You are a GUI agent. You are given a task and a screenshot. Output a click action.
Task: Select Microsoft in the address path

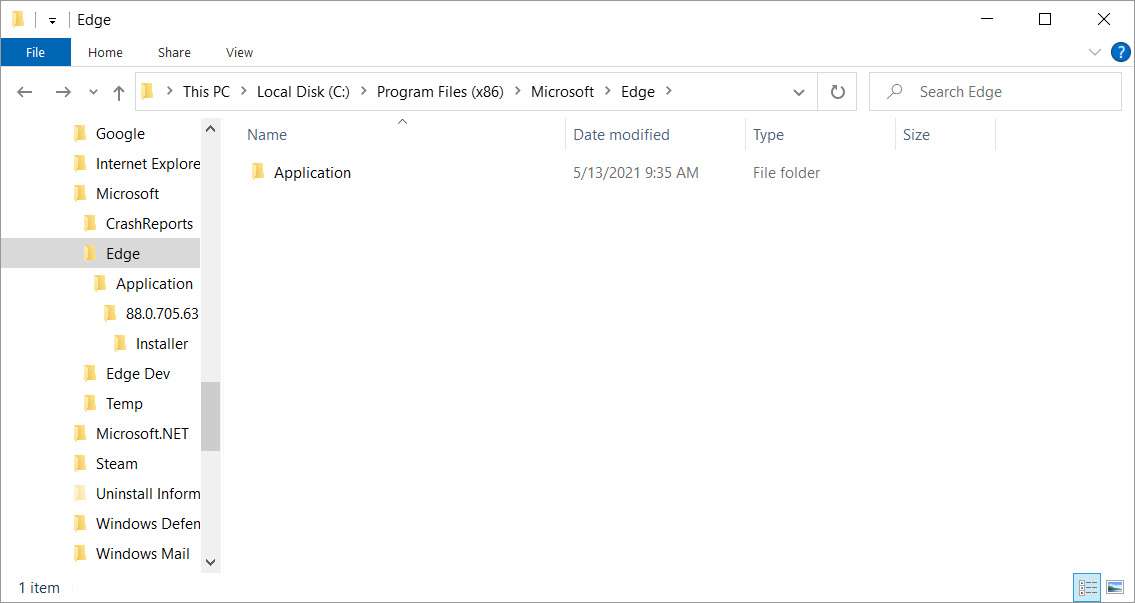pyautogui.click(x=562, y=92)
